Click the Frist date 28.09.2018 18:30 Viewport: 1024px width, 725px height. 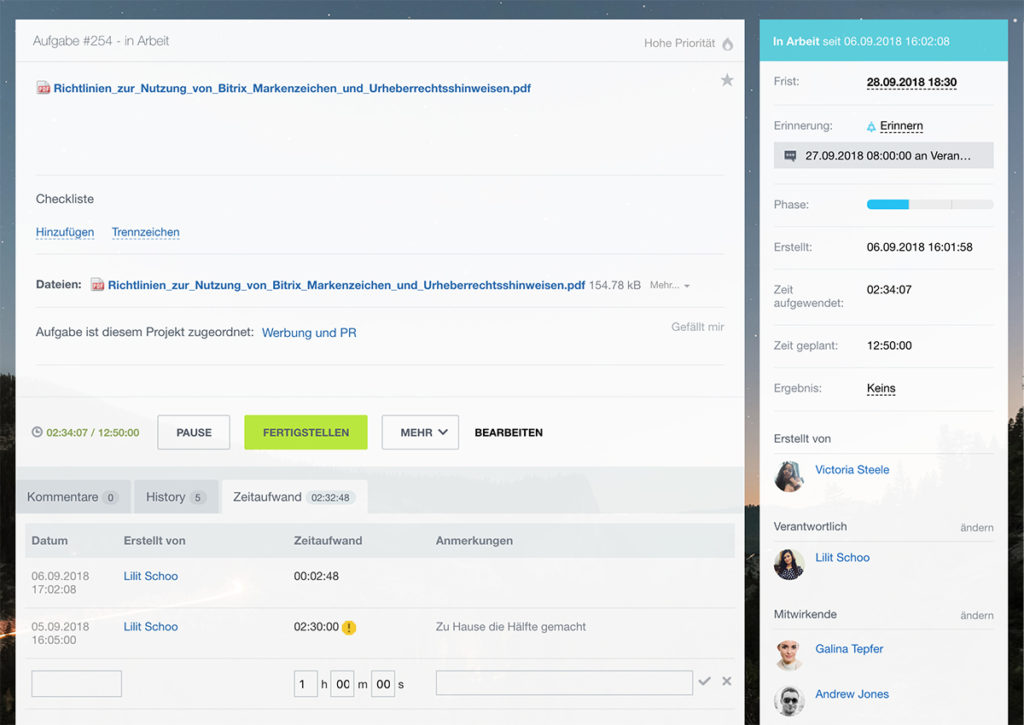coord(912,82)
